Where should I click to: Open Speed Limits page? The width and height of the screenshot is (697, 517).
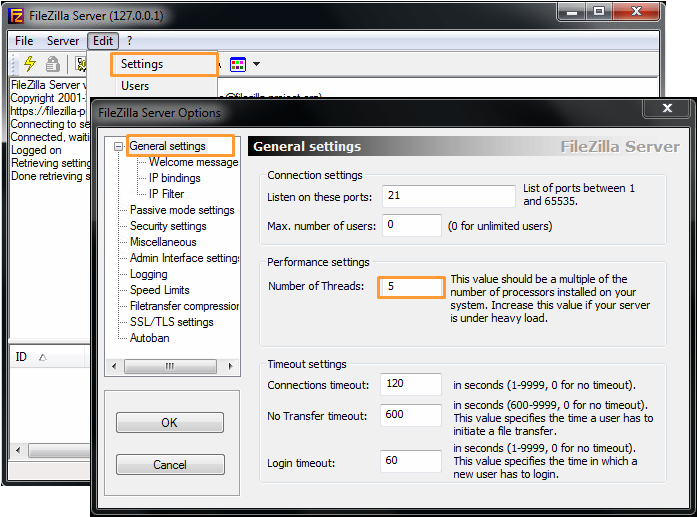click(x=160, y=290)
